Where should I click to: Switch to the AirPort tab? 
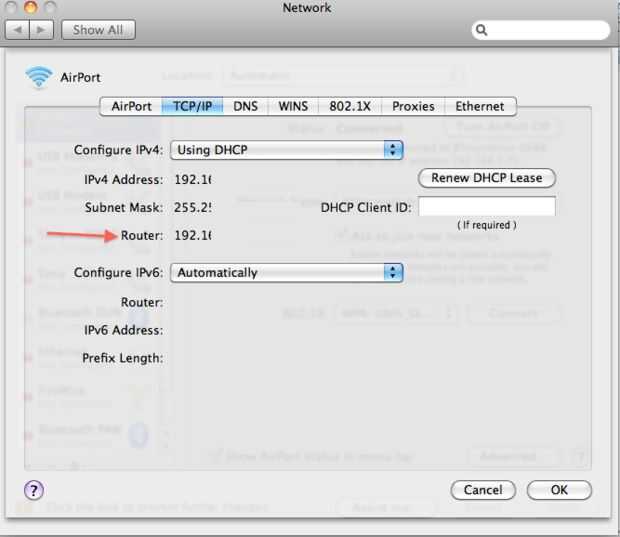click(131, 106)
